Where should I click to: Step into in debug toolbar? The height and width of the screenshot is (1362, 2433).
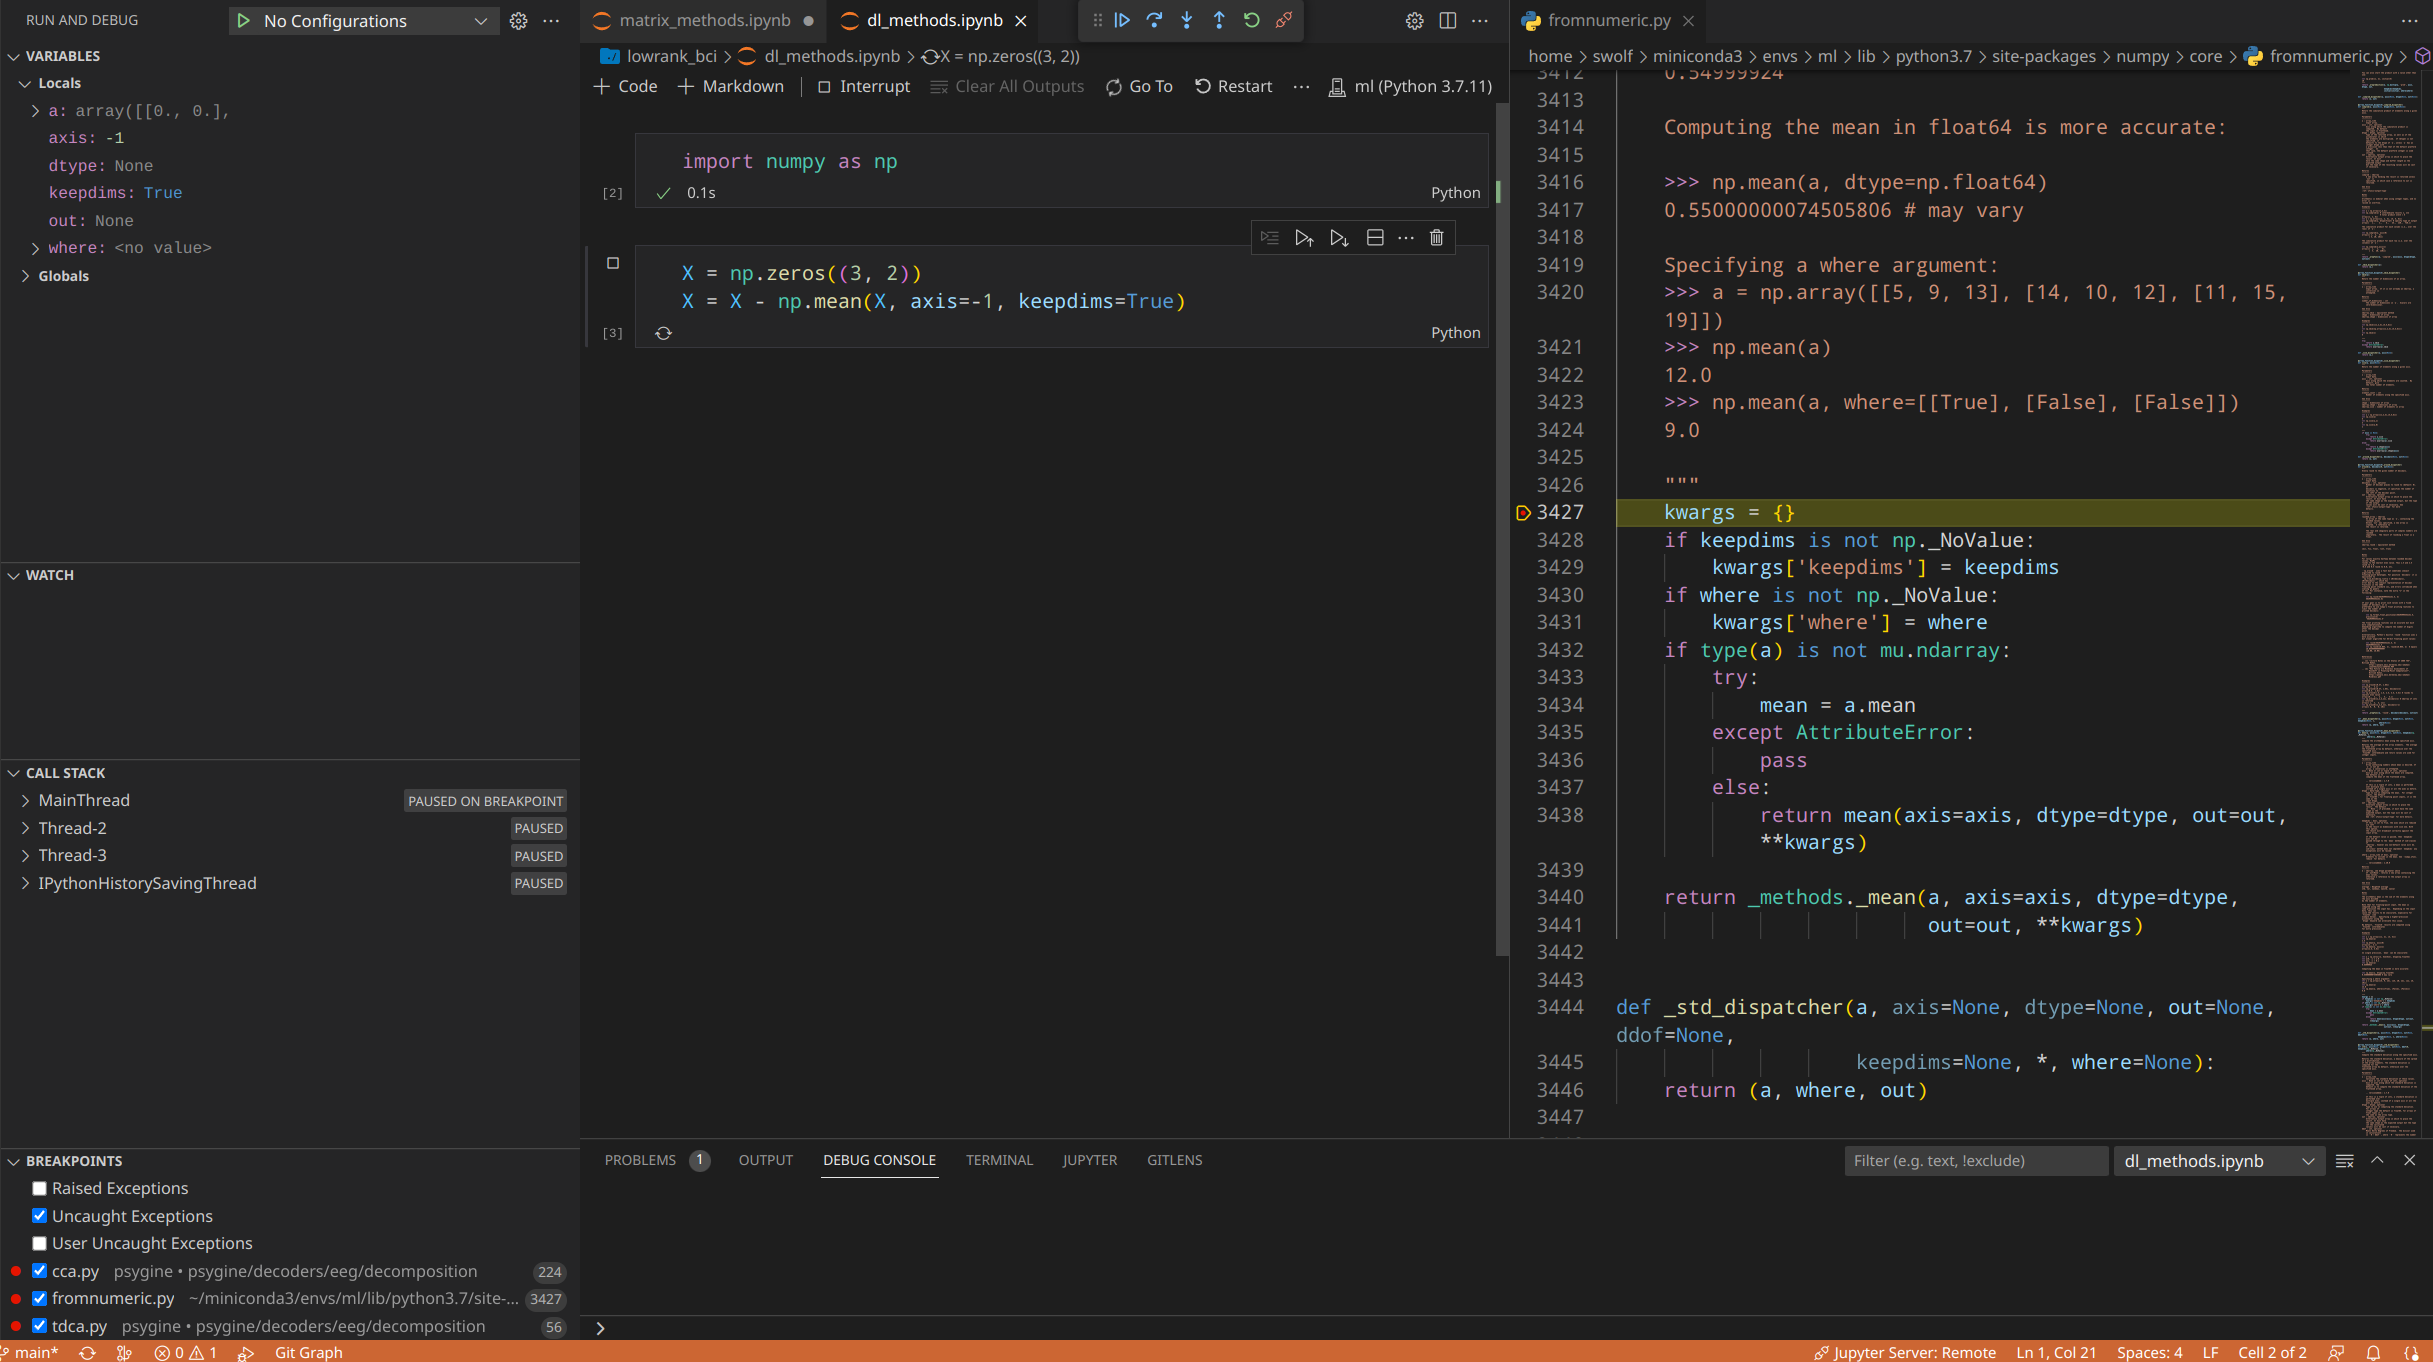coord(1187,20)
